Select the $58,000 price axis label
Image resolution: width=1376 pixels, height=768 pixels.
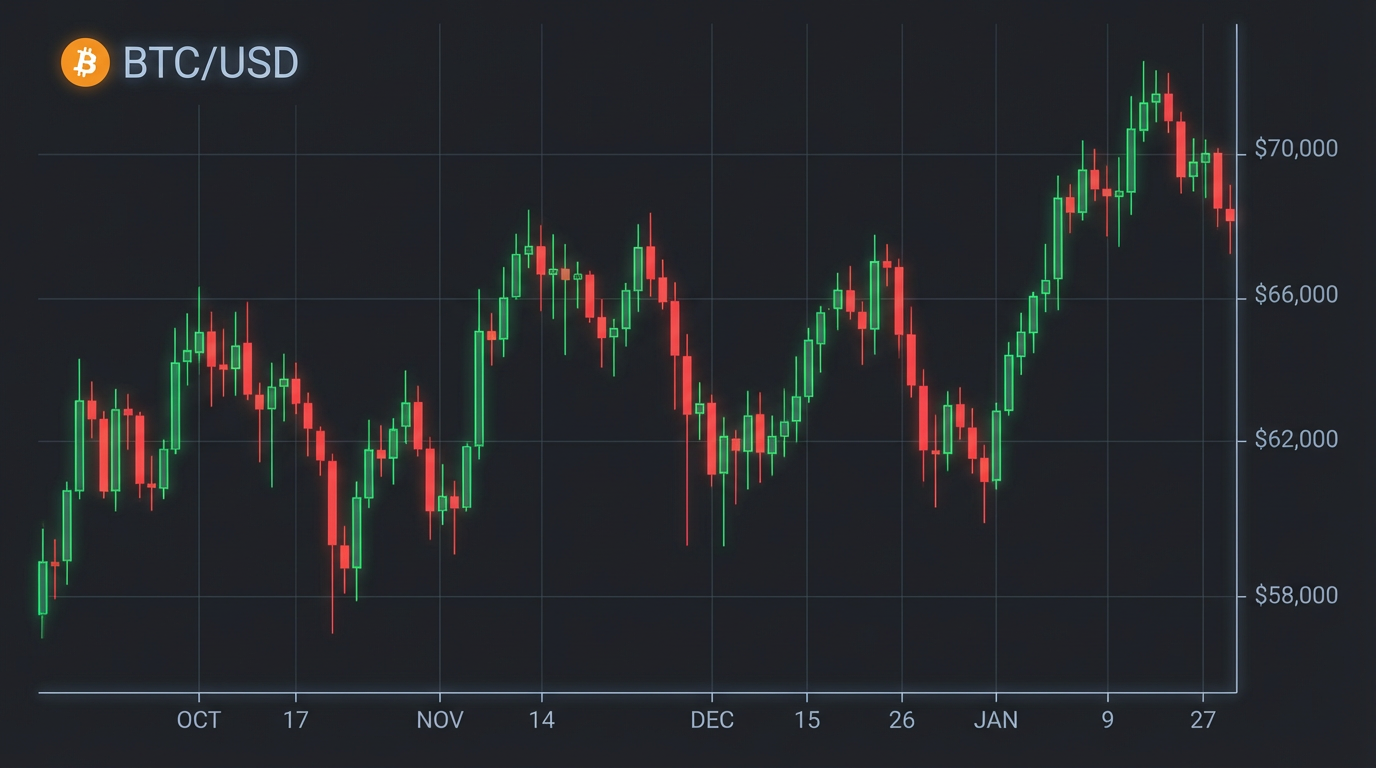pyautogui.click(x=1296, y=596)
